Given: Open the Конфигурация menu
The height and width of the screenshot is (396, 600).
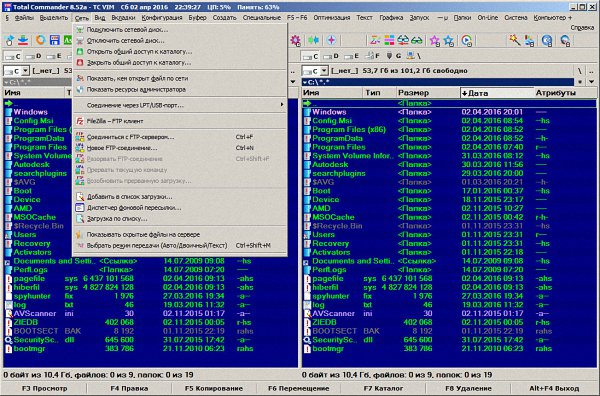Looking at the screenshot, I should coord(162,18).
